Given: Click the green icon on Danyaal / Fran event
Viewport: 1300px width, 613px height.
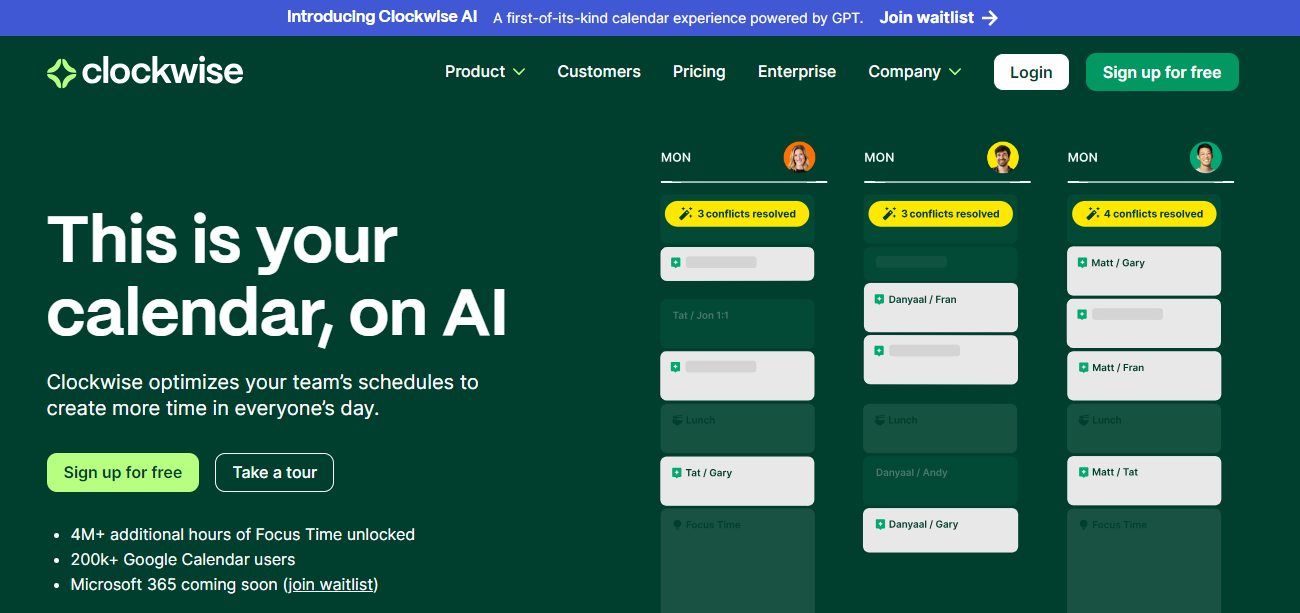Looking at the screenshot, I should coord(879,299).
